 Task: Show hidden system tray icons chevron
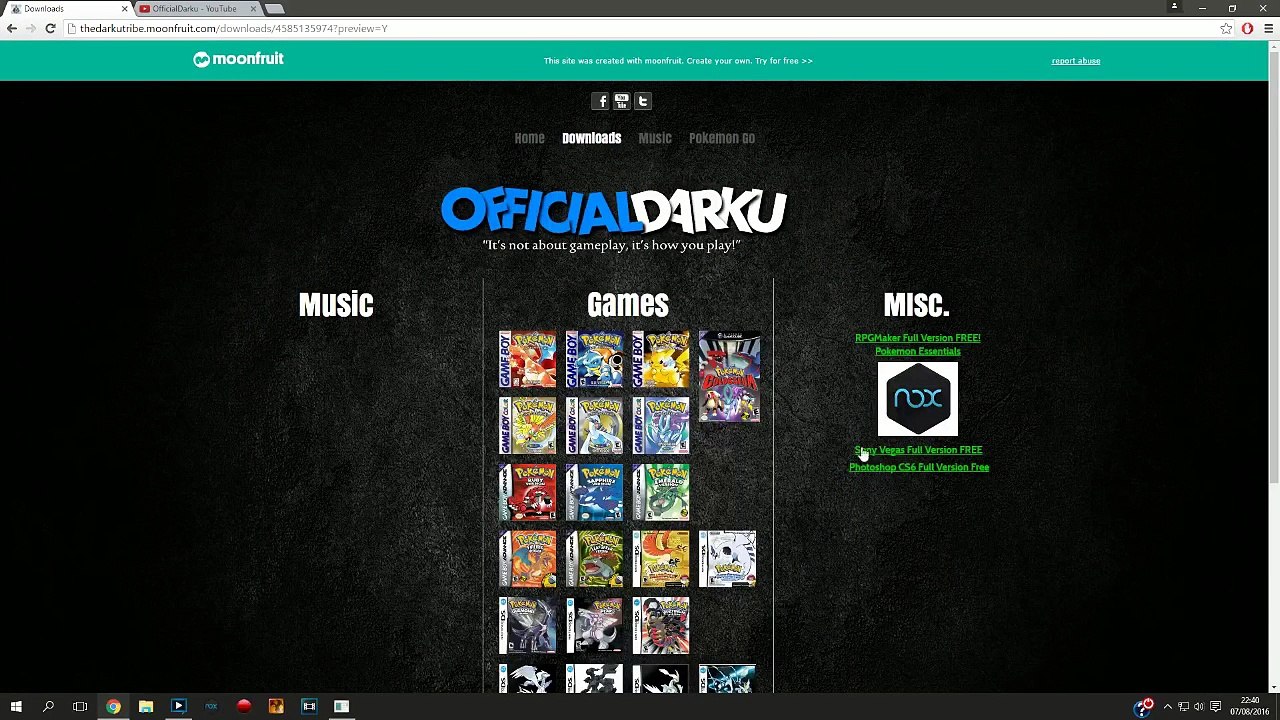1167,707
